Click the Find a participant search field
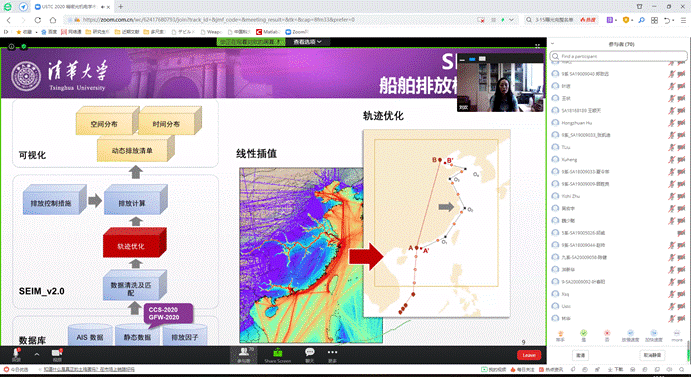This screenshot has height=377, width=691. click(619, 56)
